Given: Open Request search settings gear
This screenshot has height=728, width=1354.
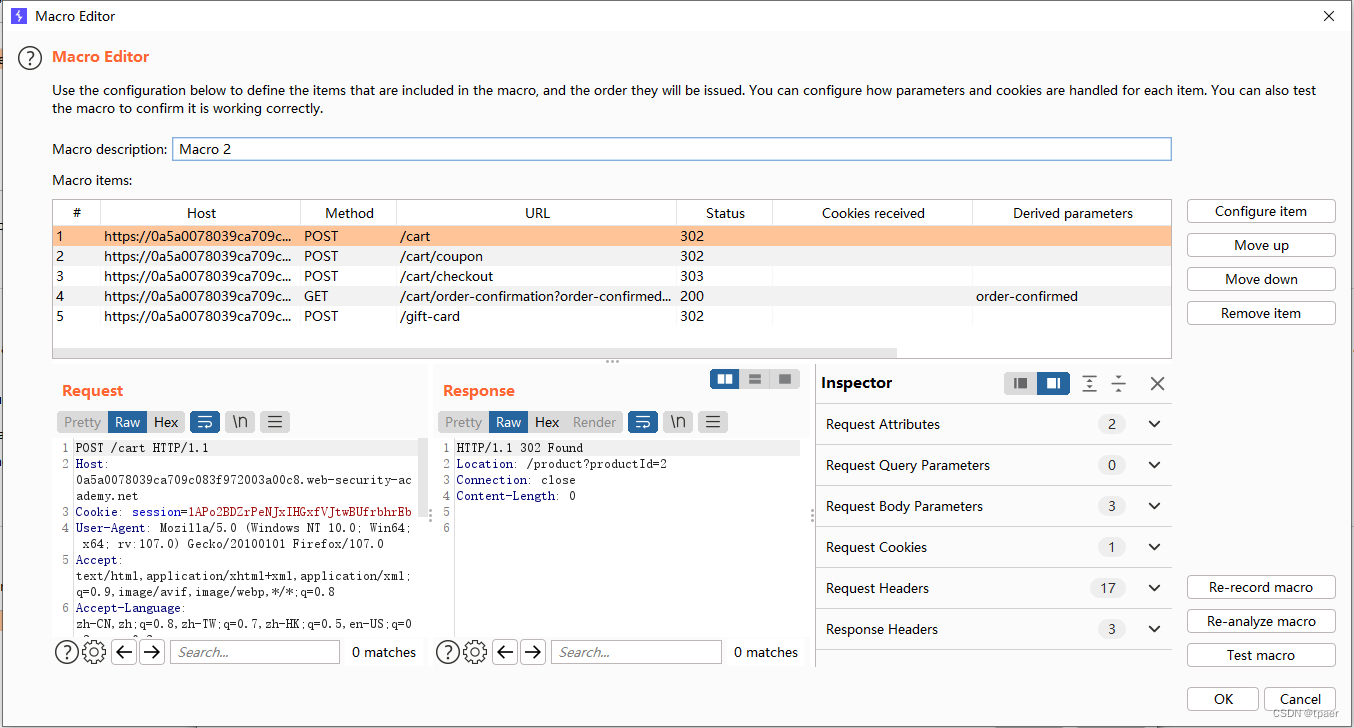Looking at the screenshot, I should point(94,652).
